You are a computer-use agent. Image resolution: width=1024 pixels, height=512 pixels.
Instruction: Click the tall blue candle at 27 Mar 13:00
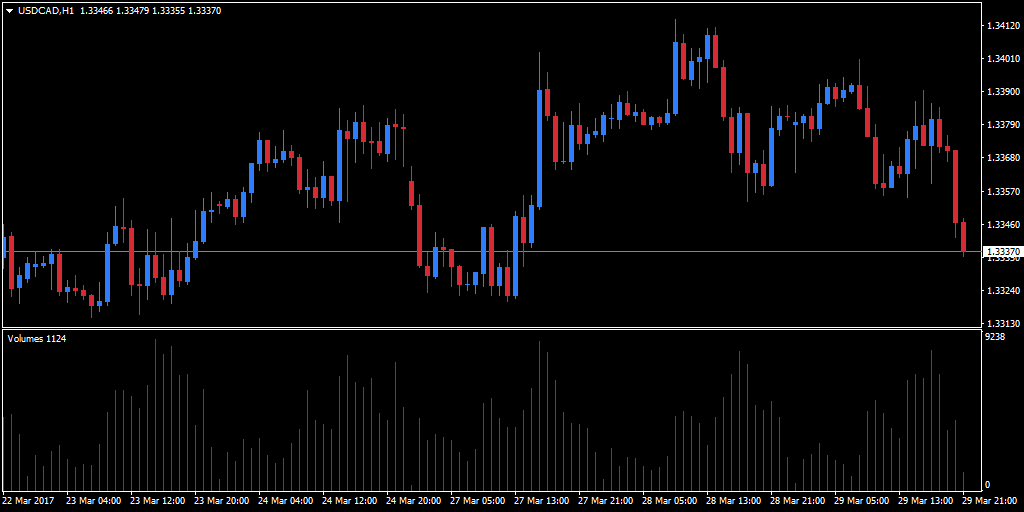click(x=539, y=149)
